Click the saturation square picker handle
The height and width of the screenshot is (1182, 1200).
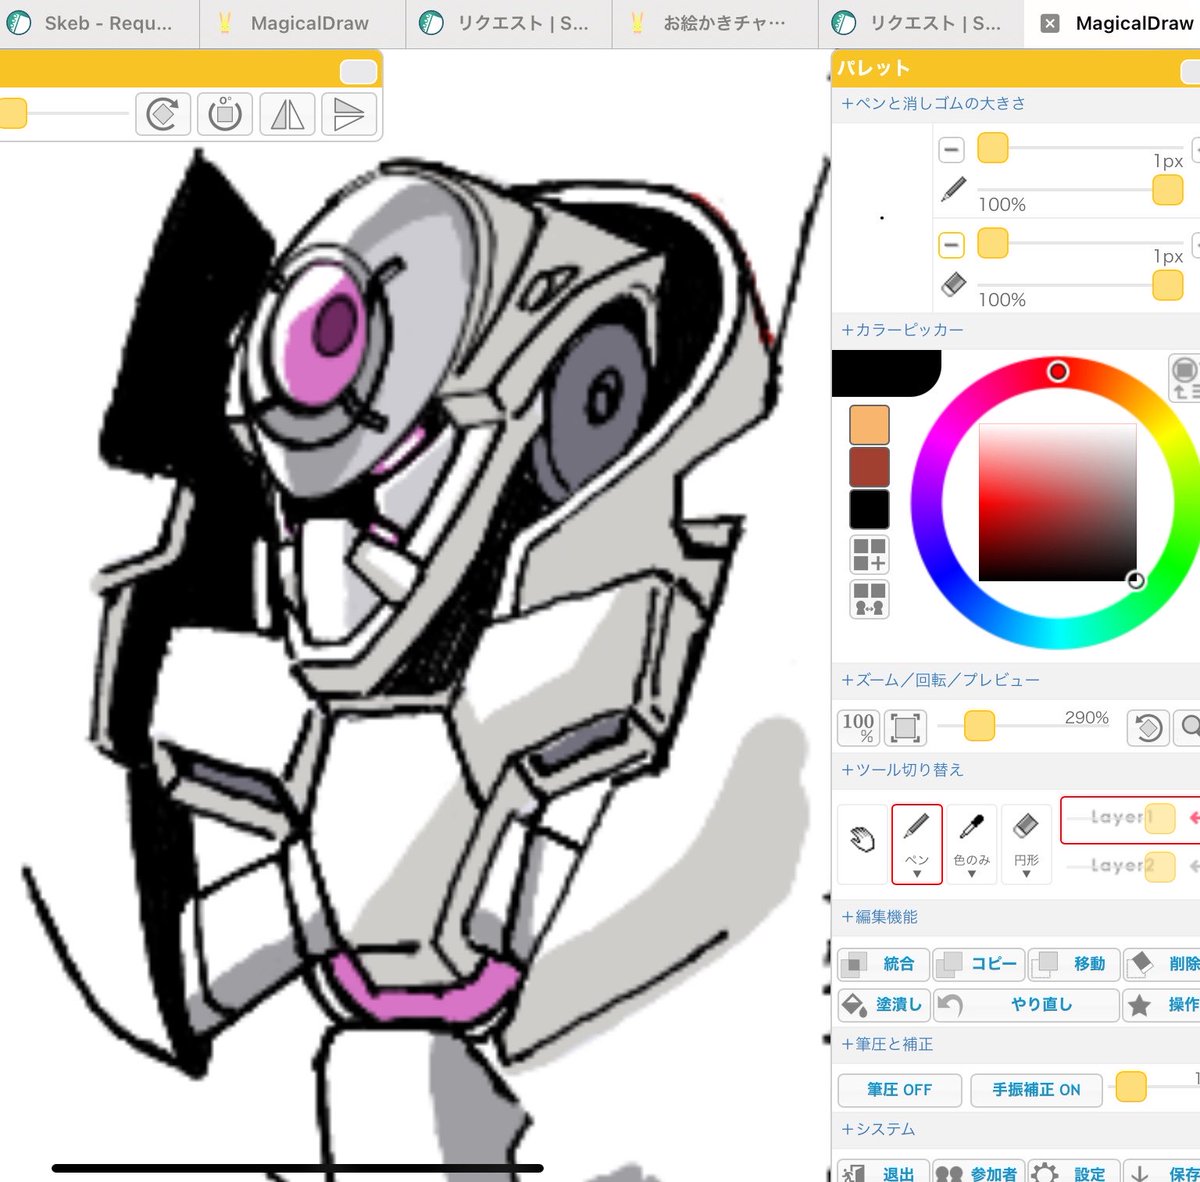pos(1135,580)
